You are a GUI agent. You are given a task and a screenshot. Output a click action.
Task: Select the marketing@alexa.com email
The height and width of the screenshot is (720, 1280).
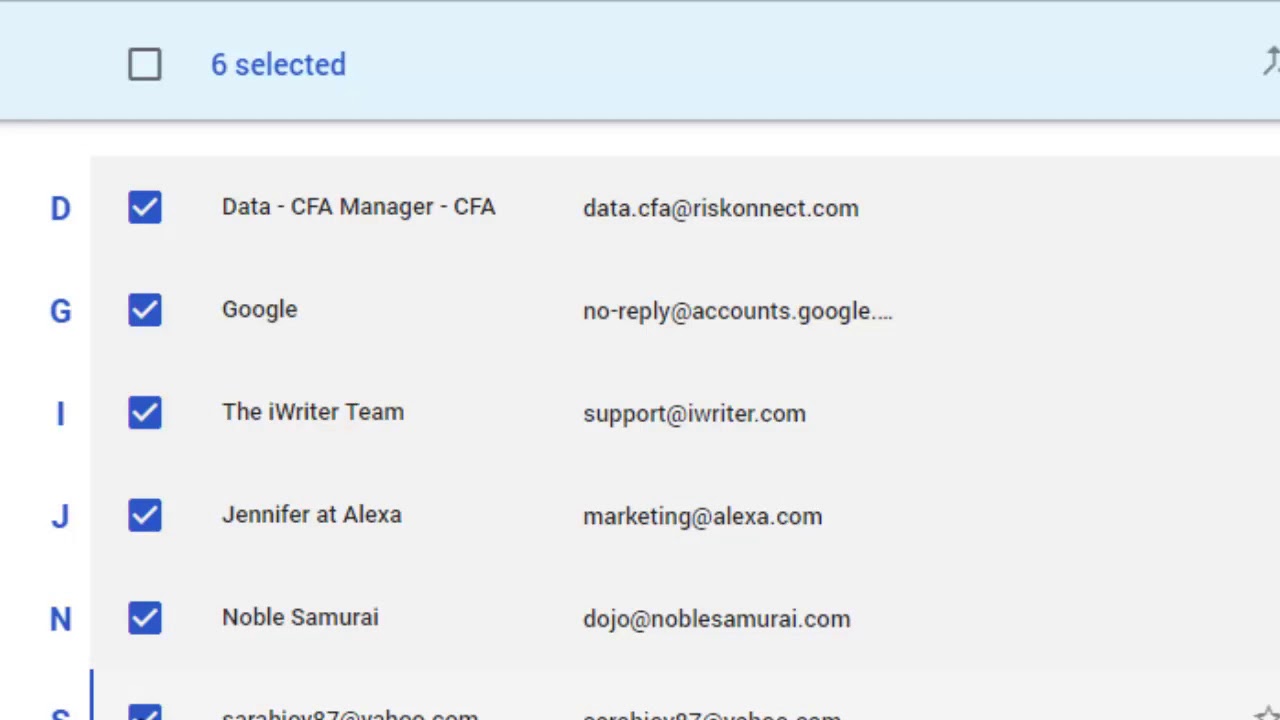(702, 517)
